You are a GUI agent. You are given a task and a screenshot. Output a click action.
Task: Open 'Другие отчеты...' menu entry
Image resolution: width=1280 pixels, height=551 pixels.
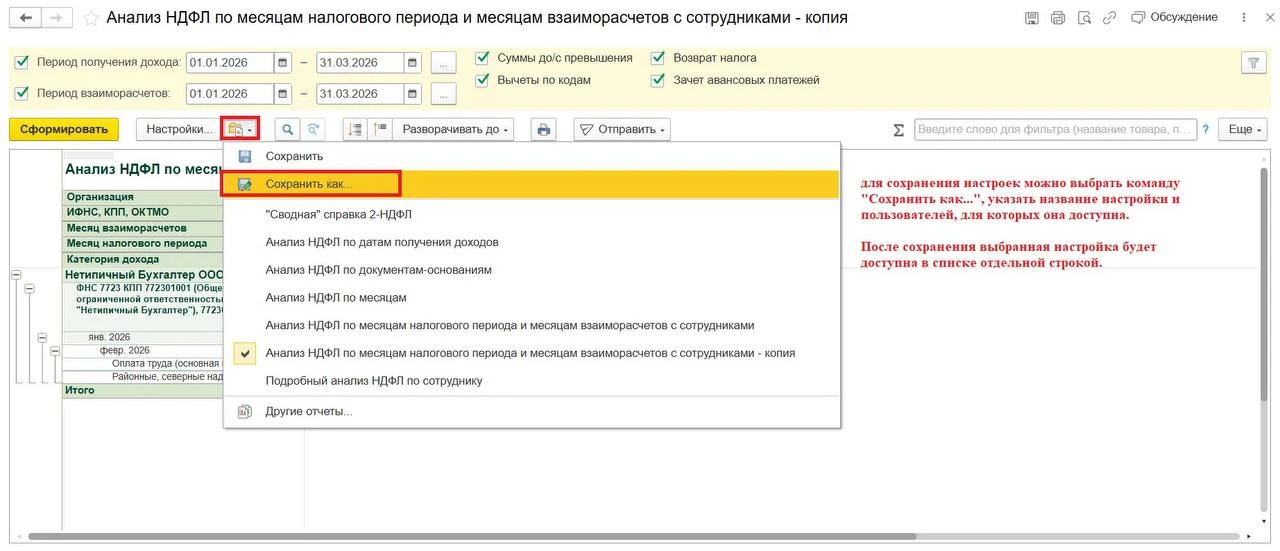(x=531, y=412)
